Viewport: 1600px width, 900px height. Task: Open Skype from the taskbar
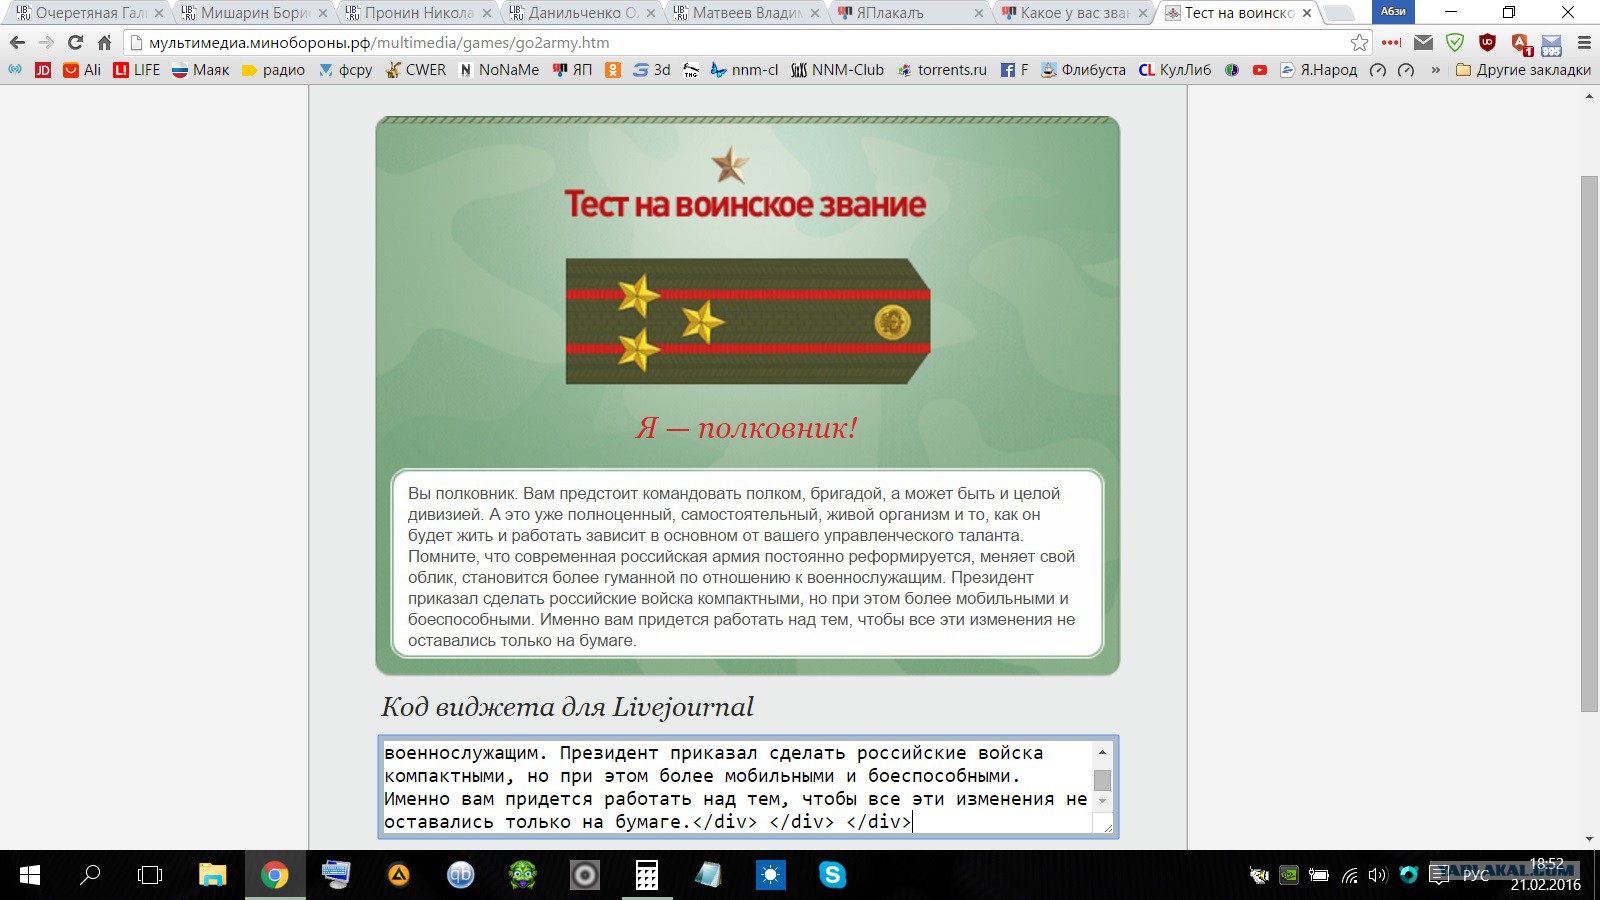[x=832, y=875]
